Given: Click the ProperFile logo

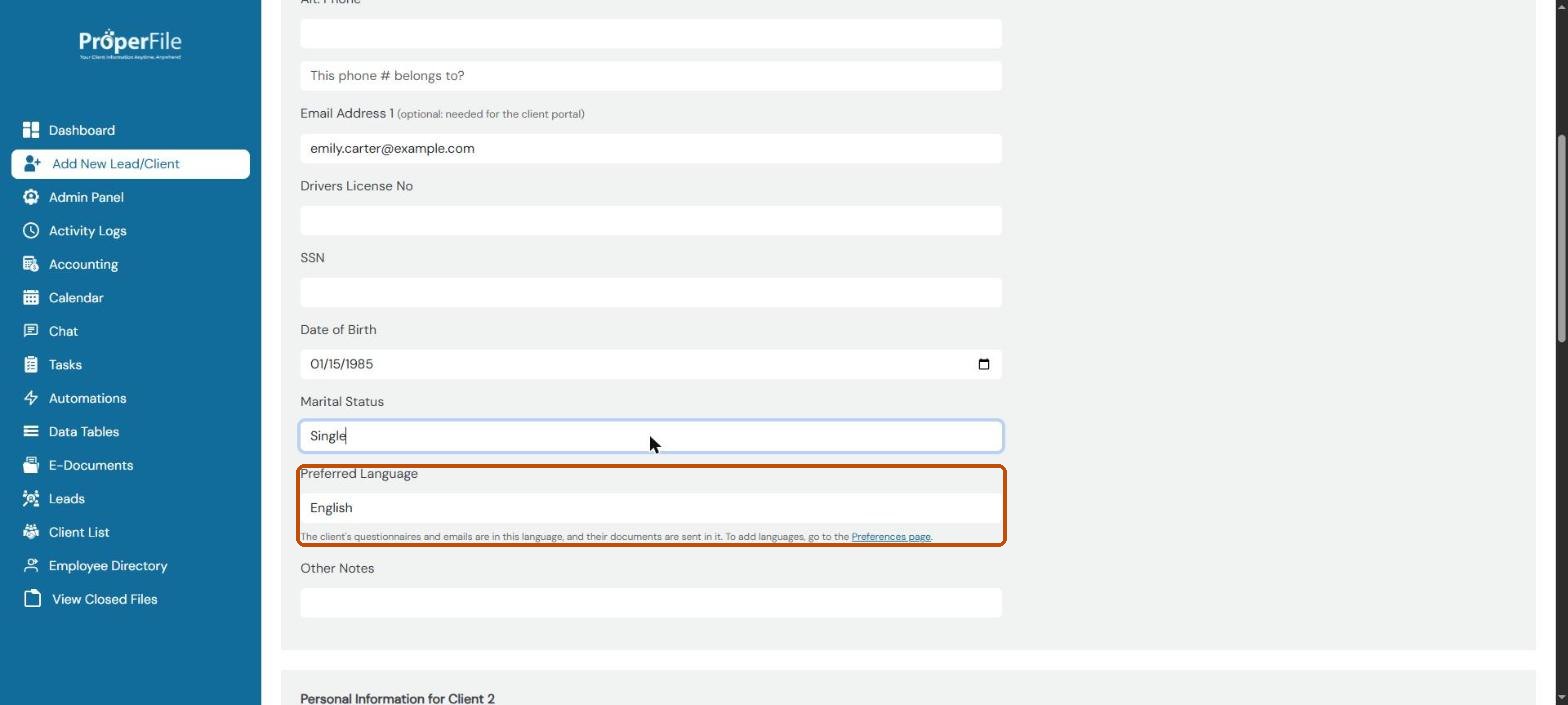Looking at the screenshot, I should click(130, 45).
